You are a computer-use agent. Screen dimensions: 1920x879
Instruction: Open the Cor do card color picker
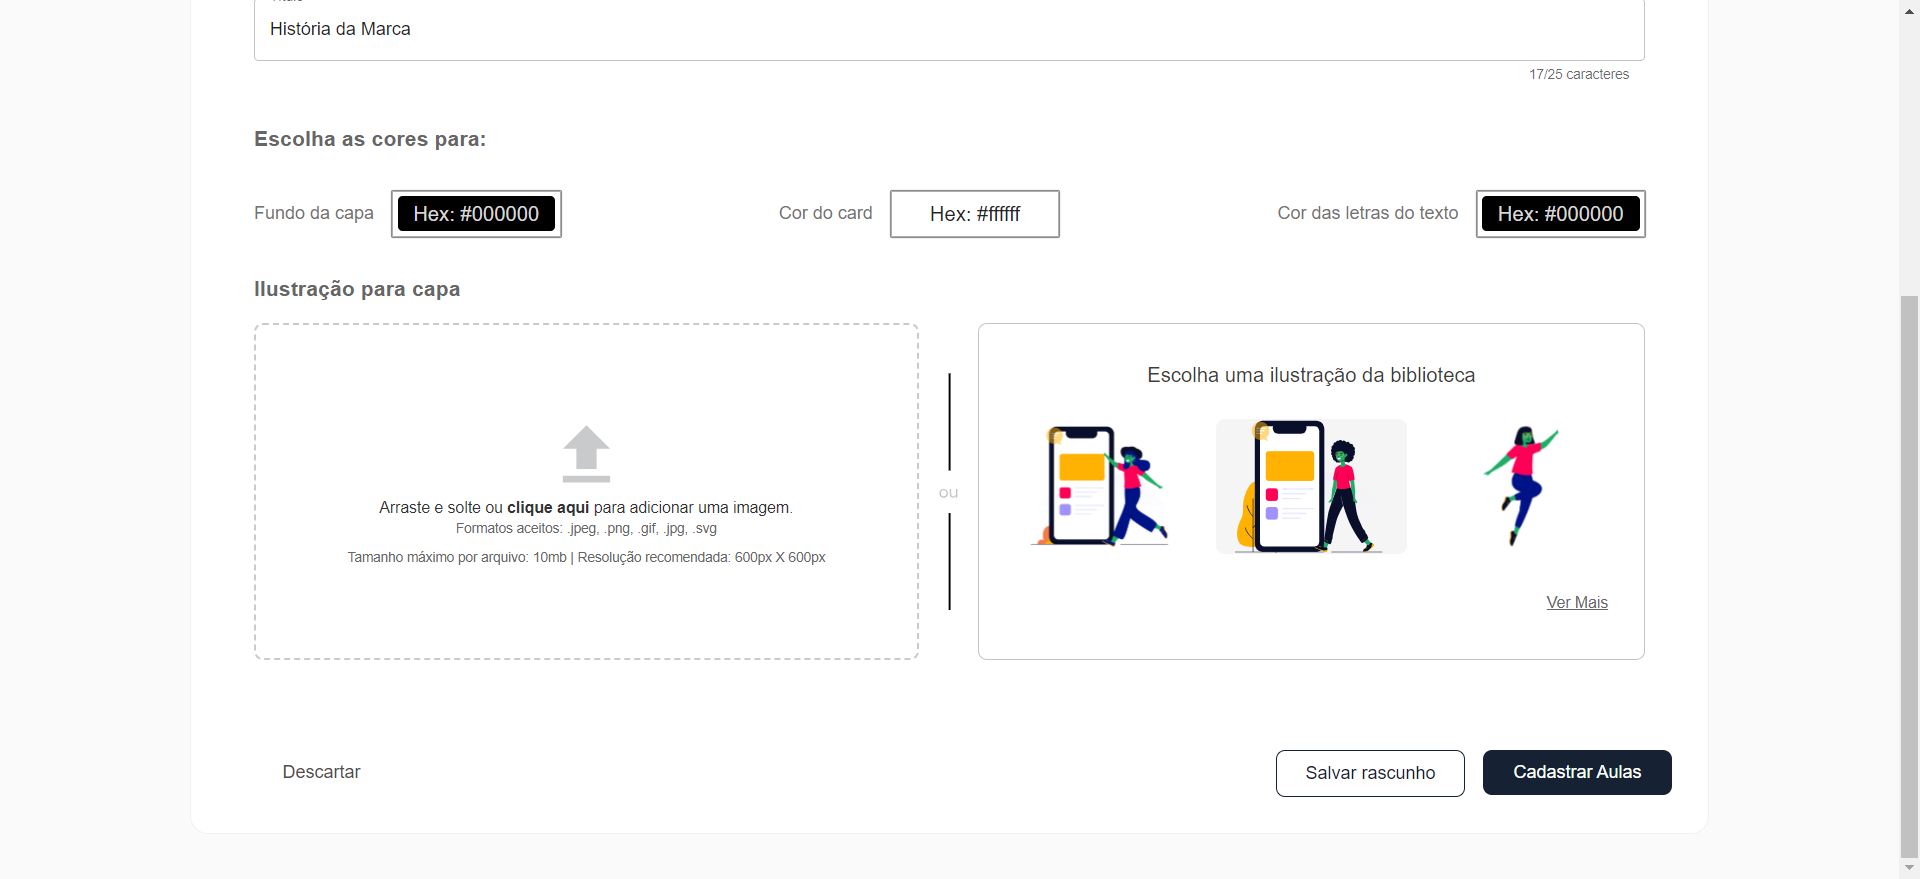click(x=975, y=214)
